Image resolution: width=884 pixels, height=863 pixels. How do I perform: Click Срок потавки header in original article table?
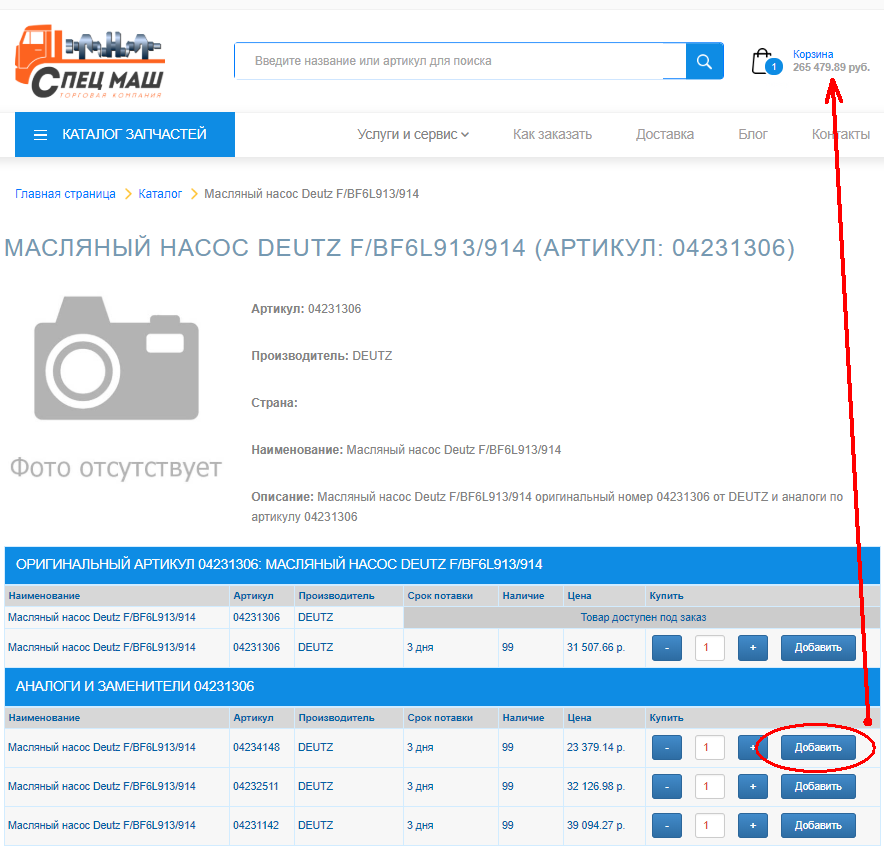[450, 596]
